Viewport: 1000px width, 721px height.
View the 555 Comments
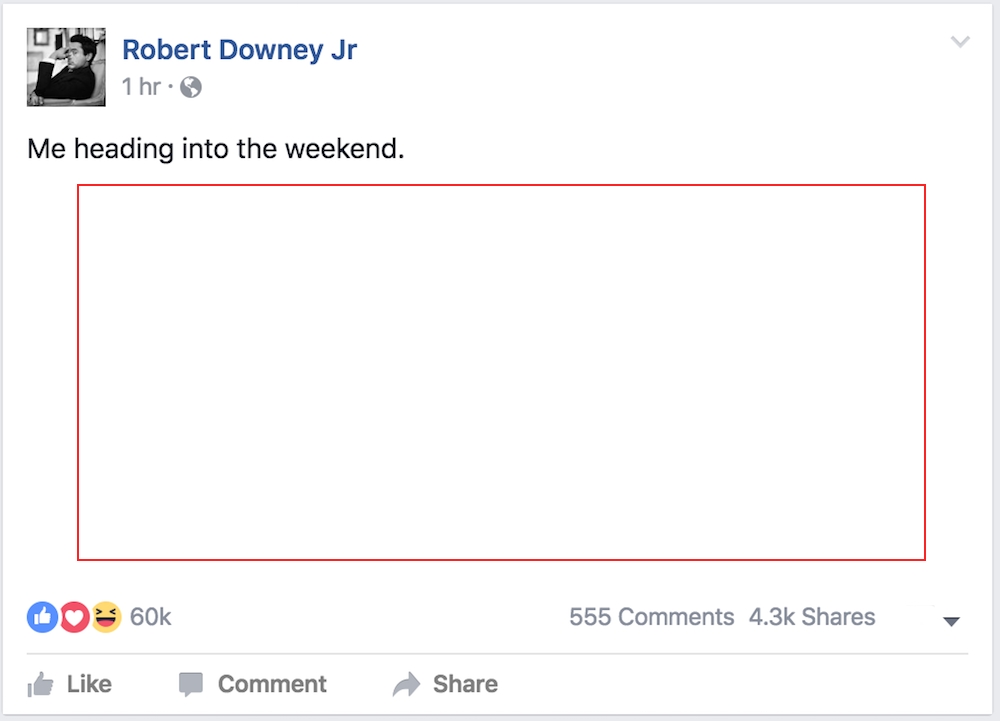(x=651, y=617)
